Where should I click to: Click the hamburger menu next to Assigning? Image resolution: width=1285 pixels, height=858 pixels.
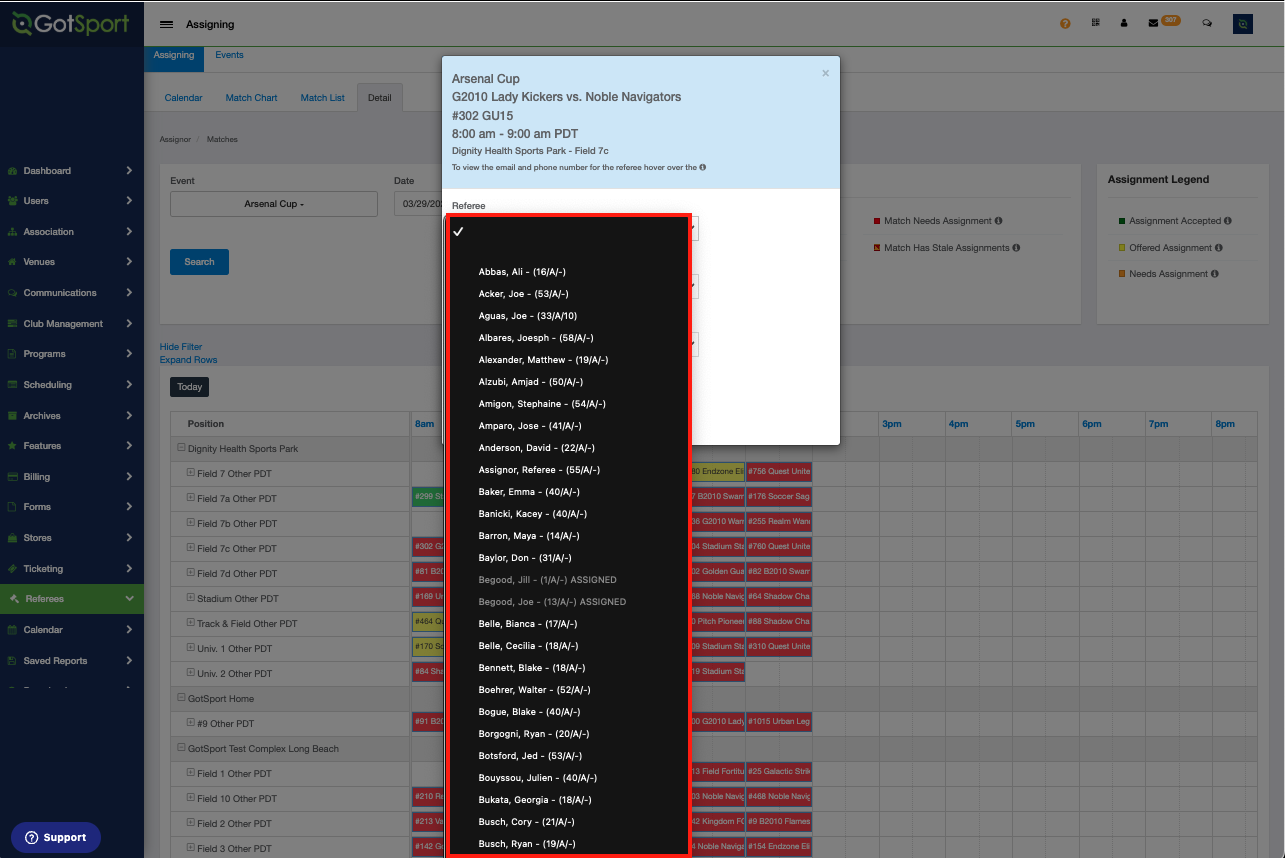166,23
